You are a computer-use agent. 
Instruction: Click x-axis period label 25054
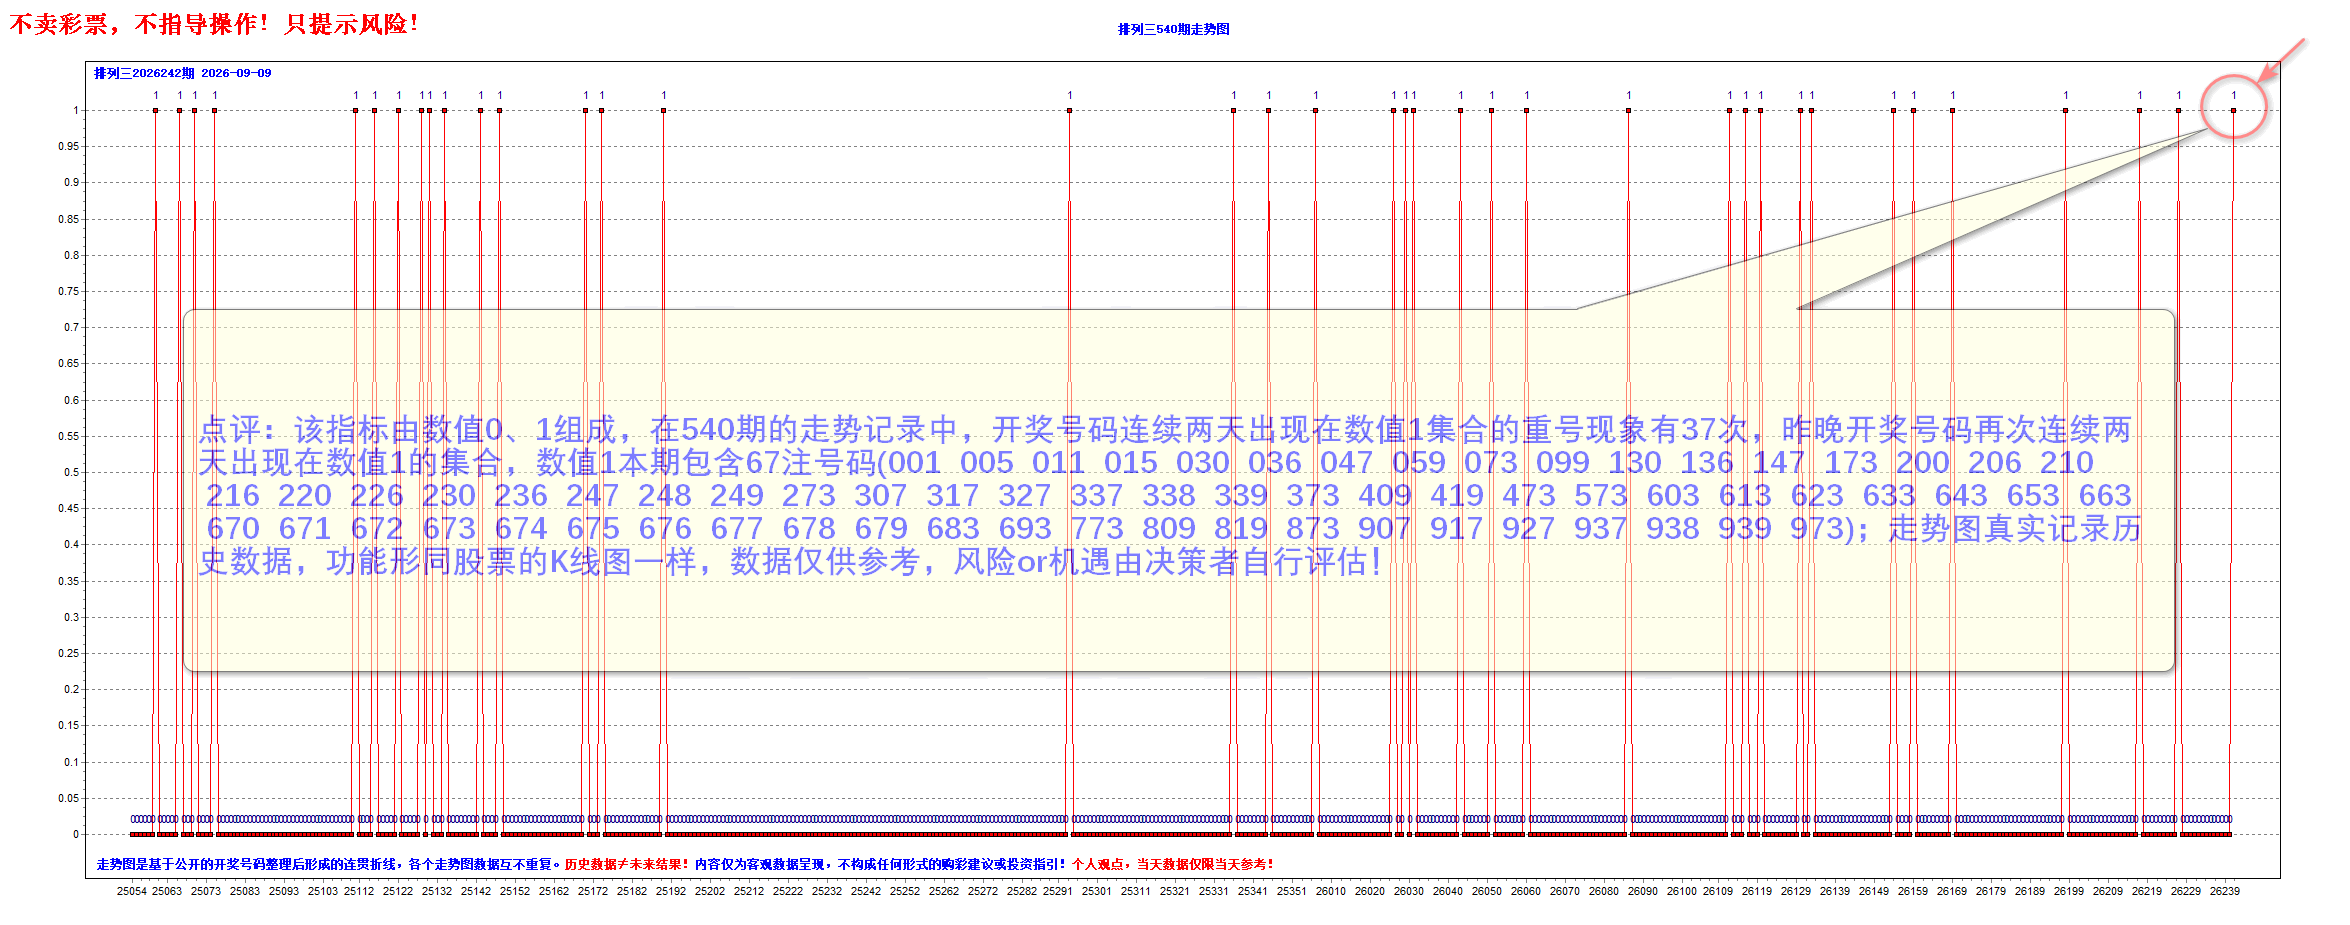[x=131, y=891]
